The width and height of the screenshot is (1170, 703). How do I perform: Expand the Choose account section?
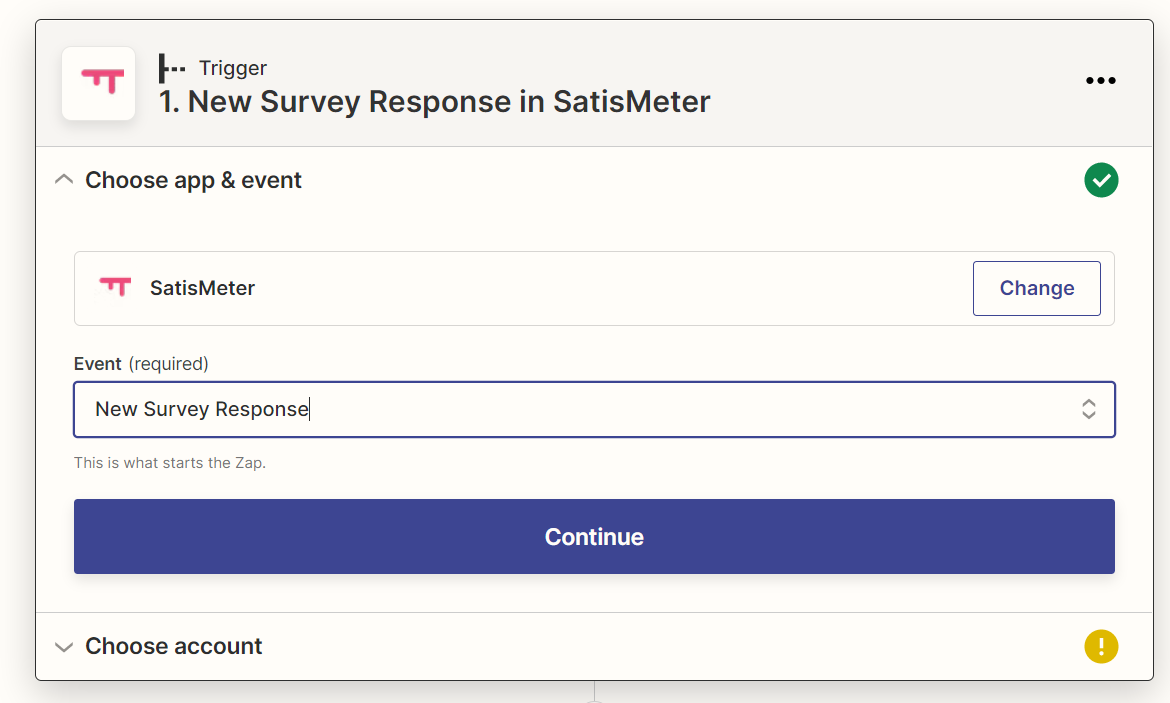(64, 646)
